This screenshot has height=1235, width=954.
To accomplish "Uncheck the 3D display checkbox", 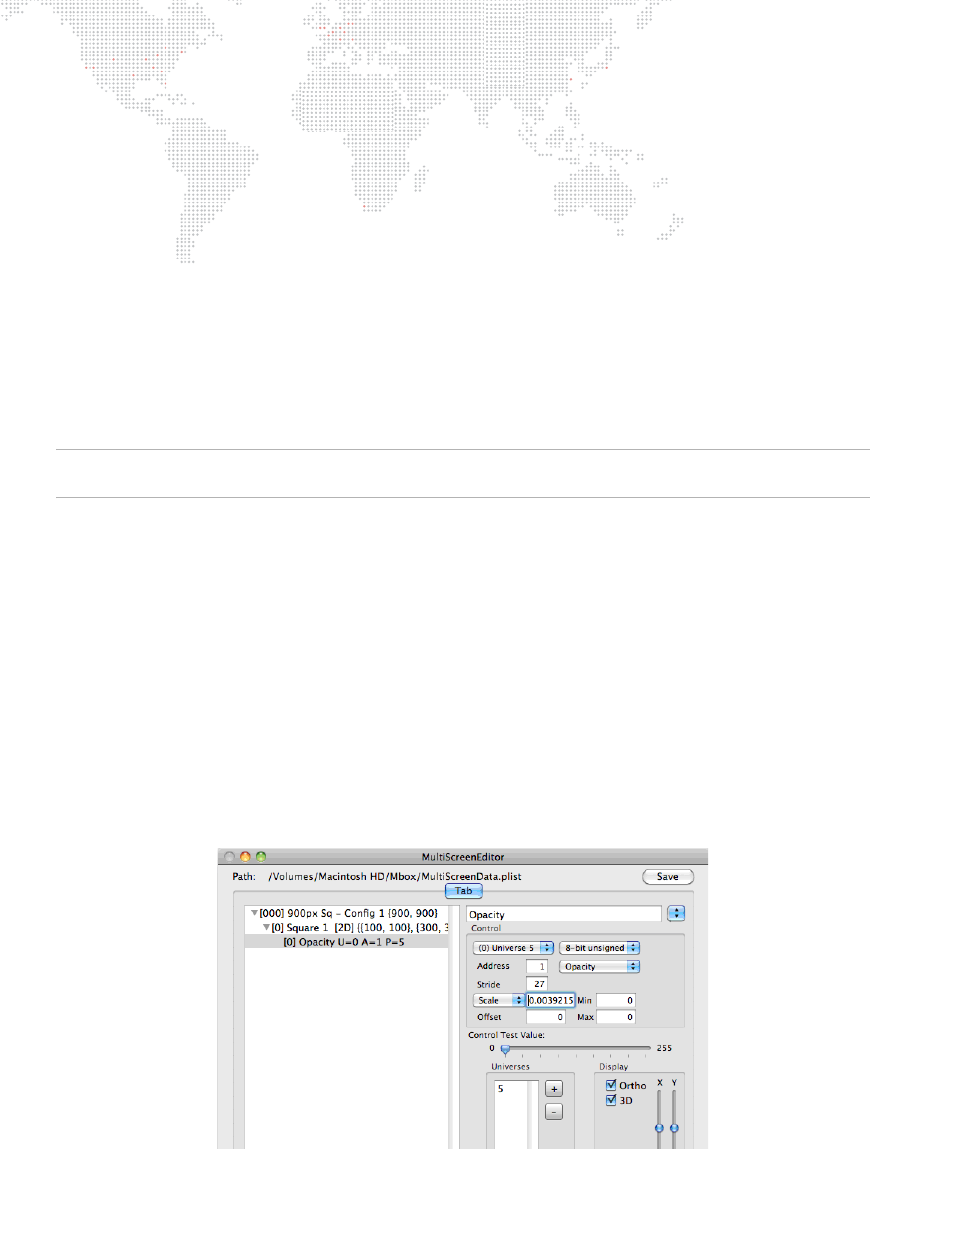I will tap(611, 1100).
